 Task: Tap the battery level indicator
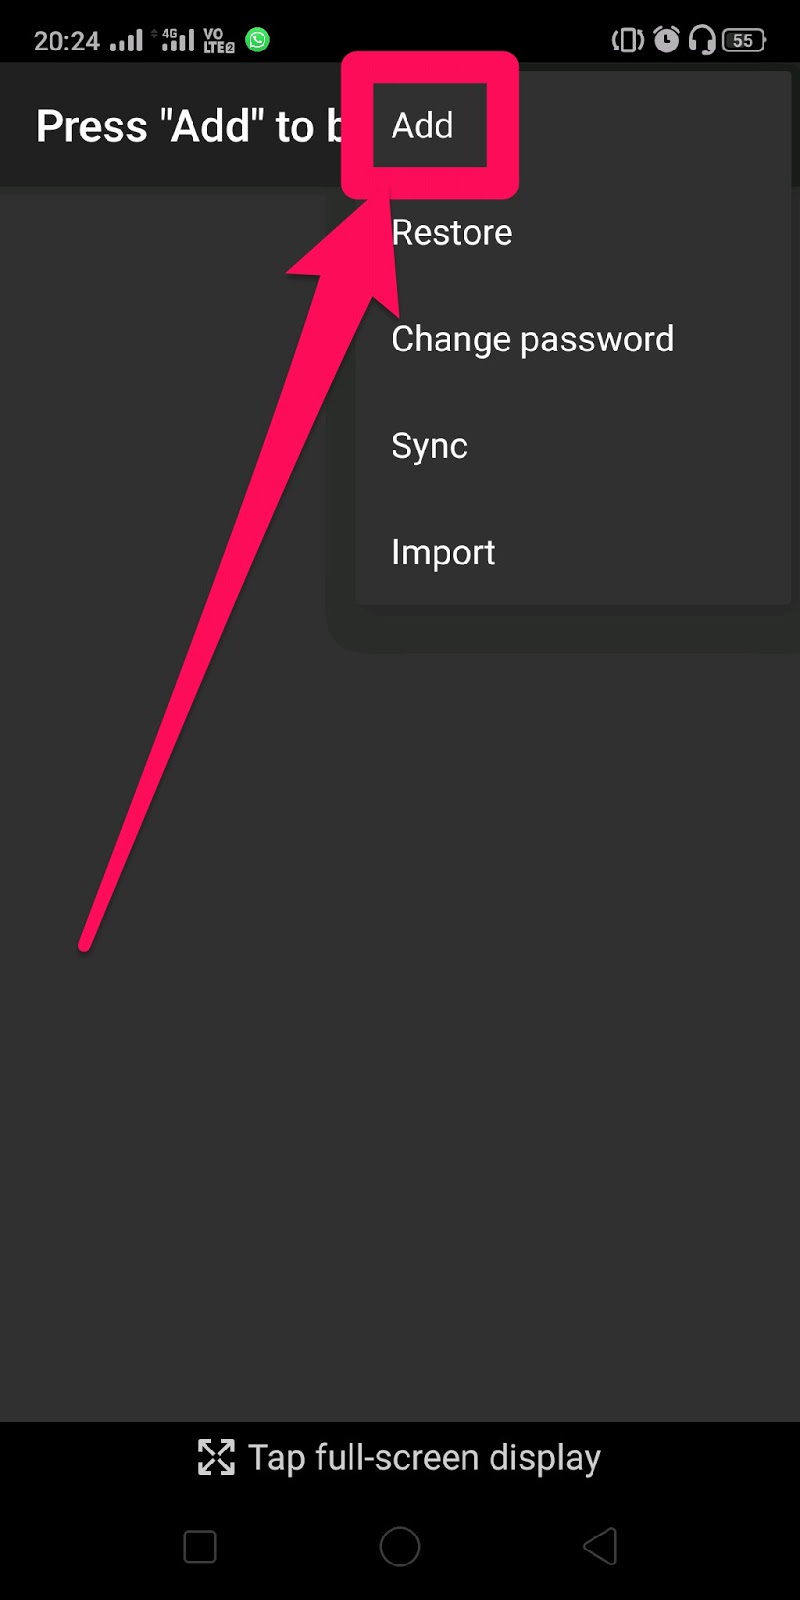click(744, 40)
